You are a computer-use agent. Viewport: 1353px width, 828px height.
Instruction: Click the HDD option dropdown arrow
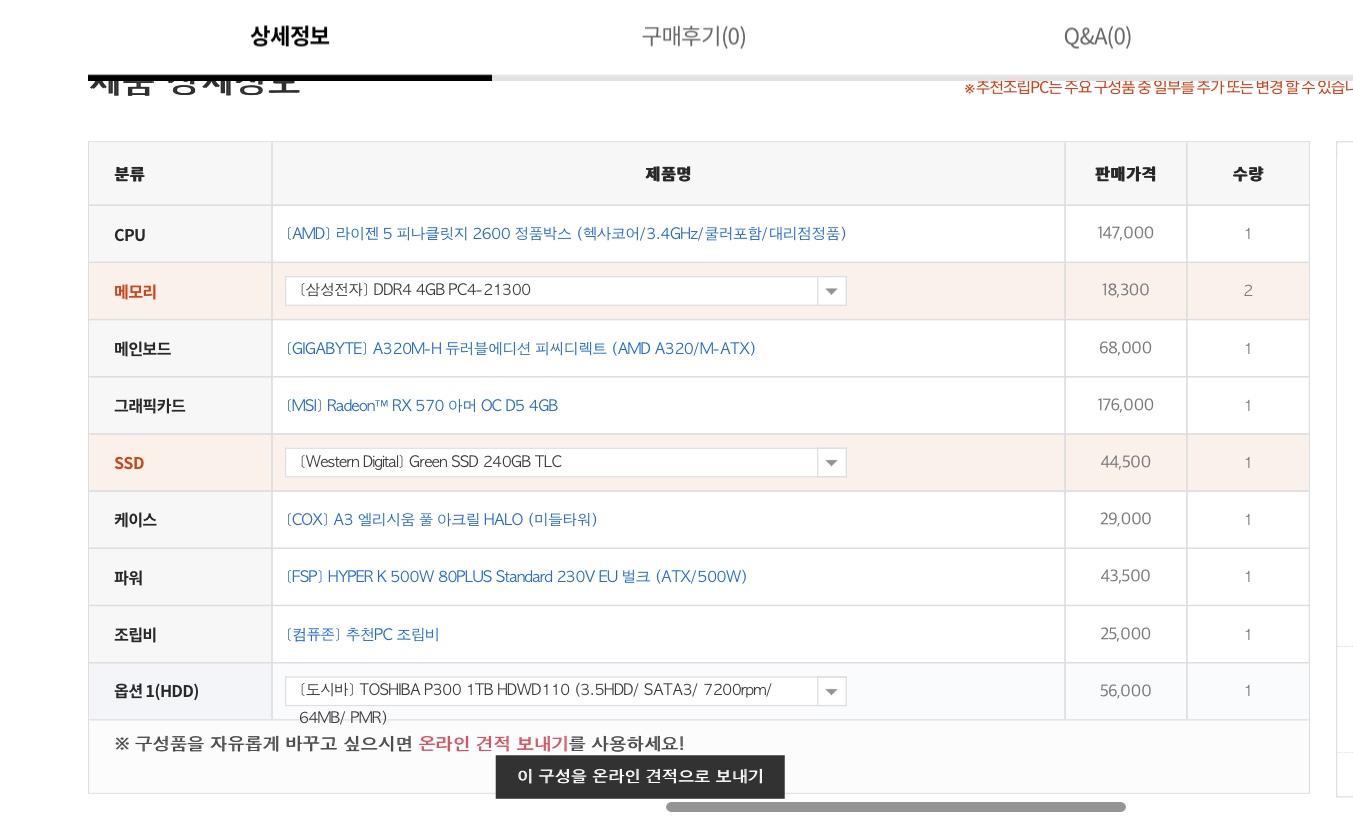coord(831,692)
